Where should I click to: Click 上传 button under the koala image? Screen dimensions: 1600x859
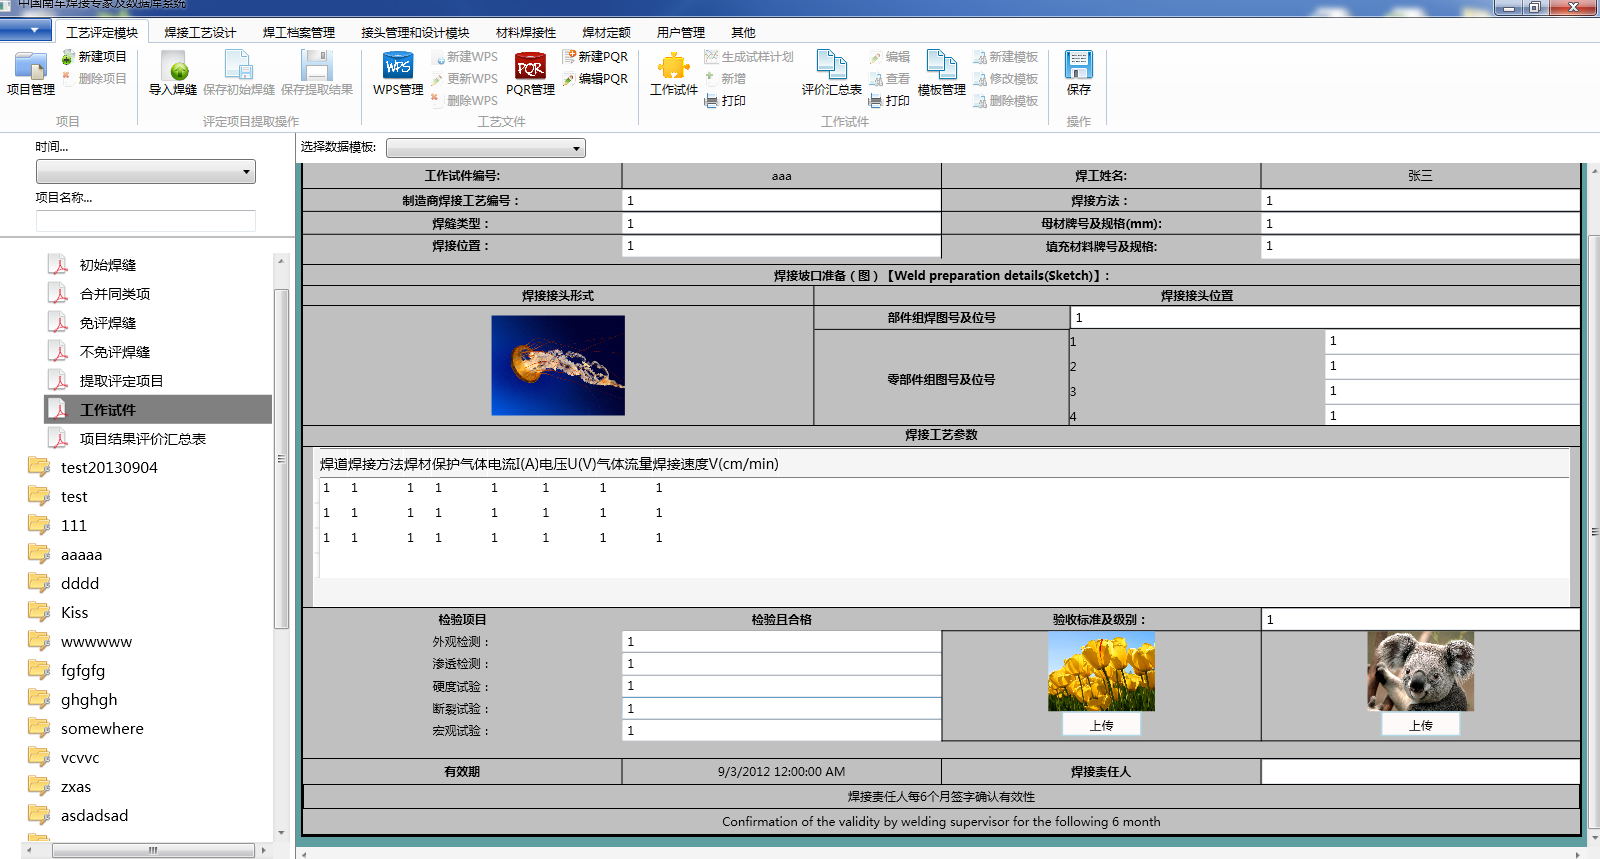click(1420, 725)
